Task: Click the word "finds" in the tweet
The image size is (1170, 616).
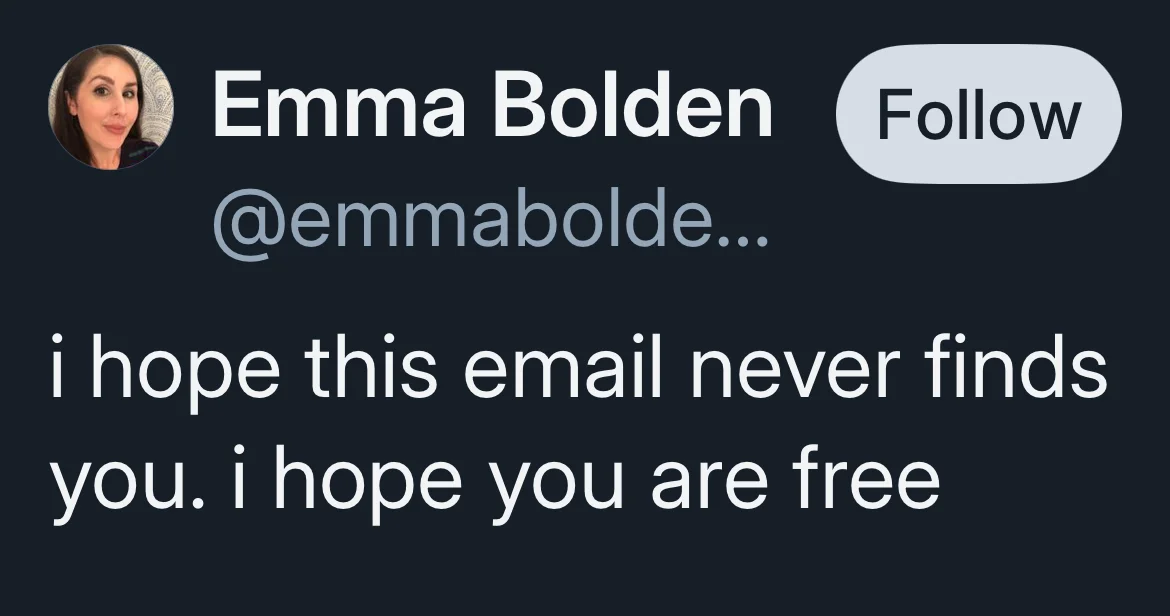Action: [1015, 369]
